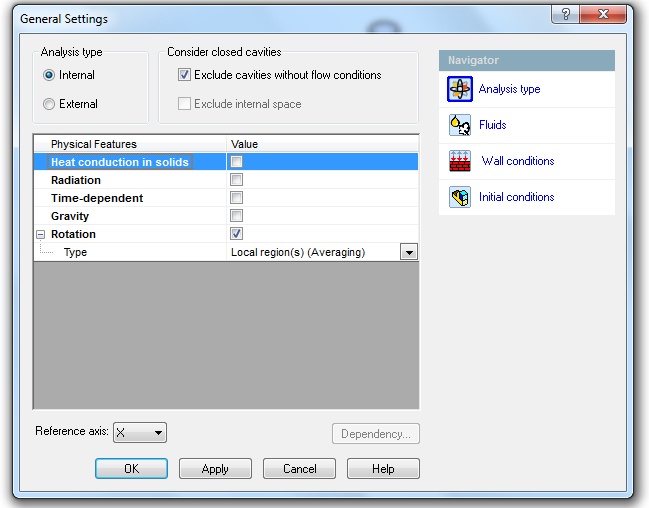Toggle the Exclude internal space checkbox

coord(184,104)
